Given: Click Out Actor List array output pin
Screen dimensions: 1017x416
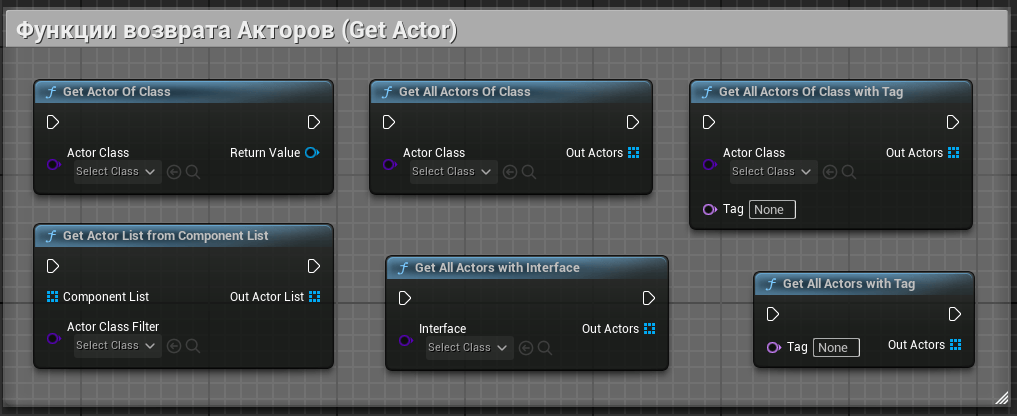Looking at the screenshot, I should pyautogui.click(x=314, y=297).
